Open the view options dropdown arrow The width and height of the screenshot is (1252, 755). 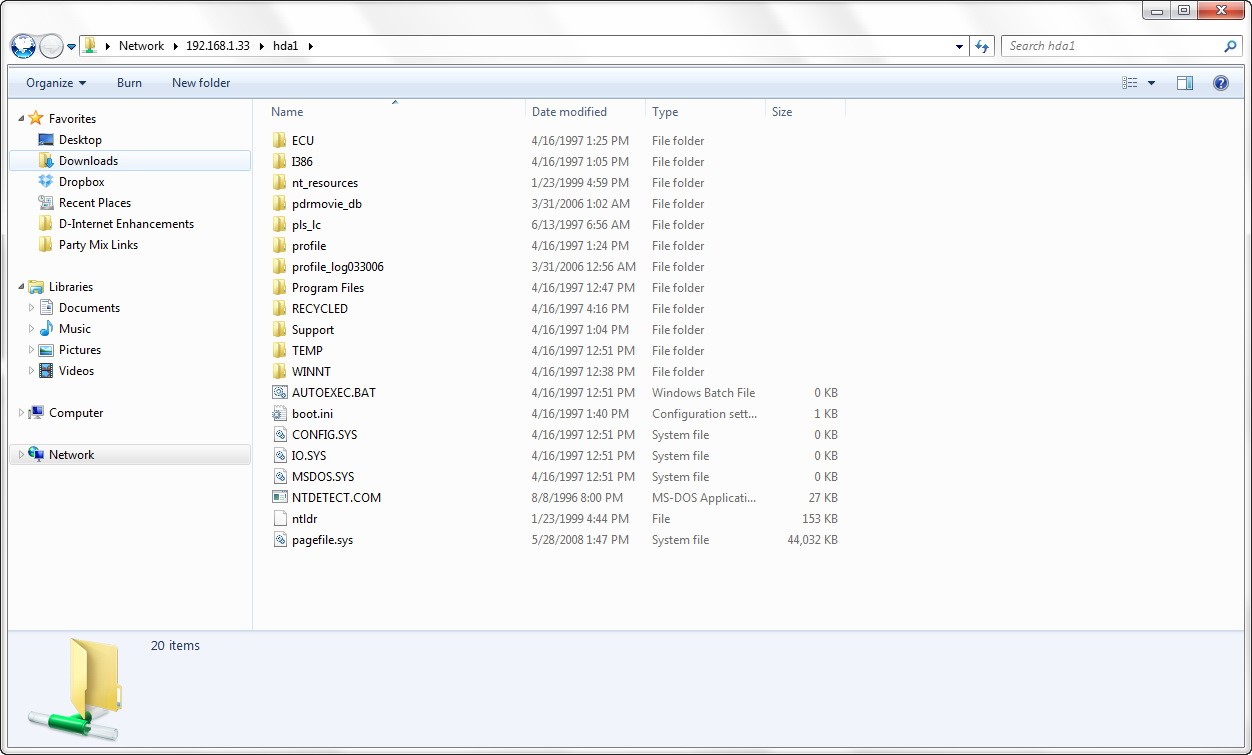[x=1151, y=83]
